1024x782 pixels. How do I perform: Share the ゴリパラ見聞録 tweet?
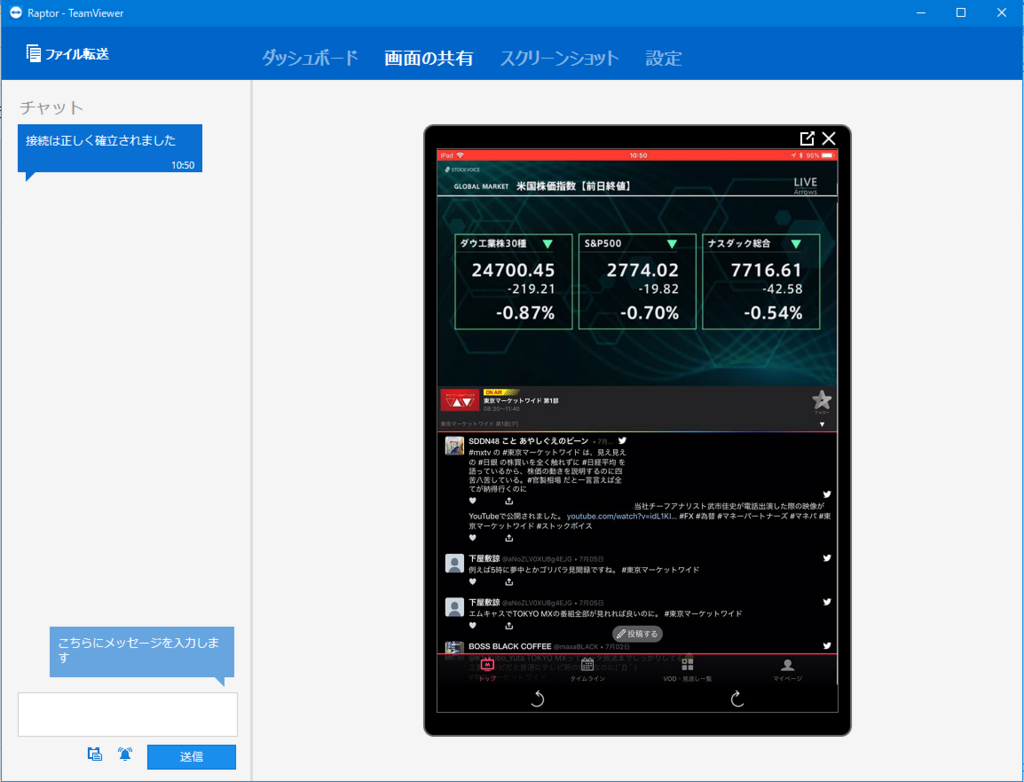pyautogui.click(x=509, y=582)
